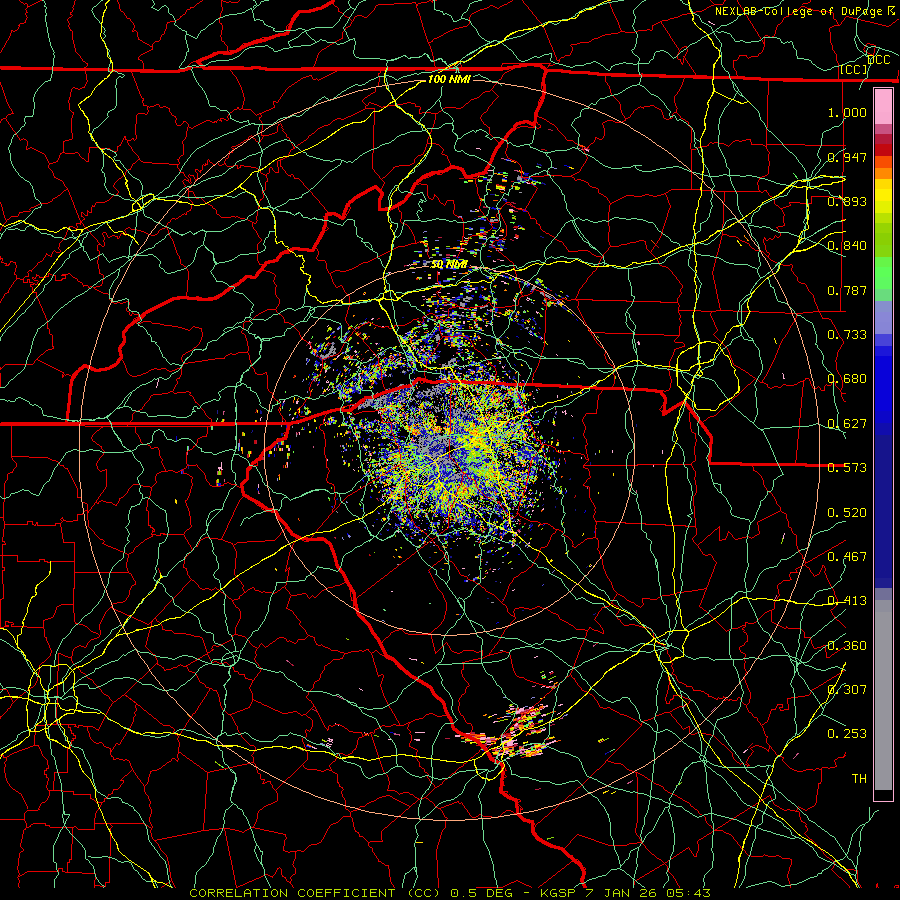Screen dimensions: 900x900
Task: Select the 0.893 legend value
Action: pos(847,201)
